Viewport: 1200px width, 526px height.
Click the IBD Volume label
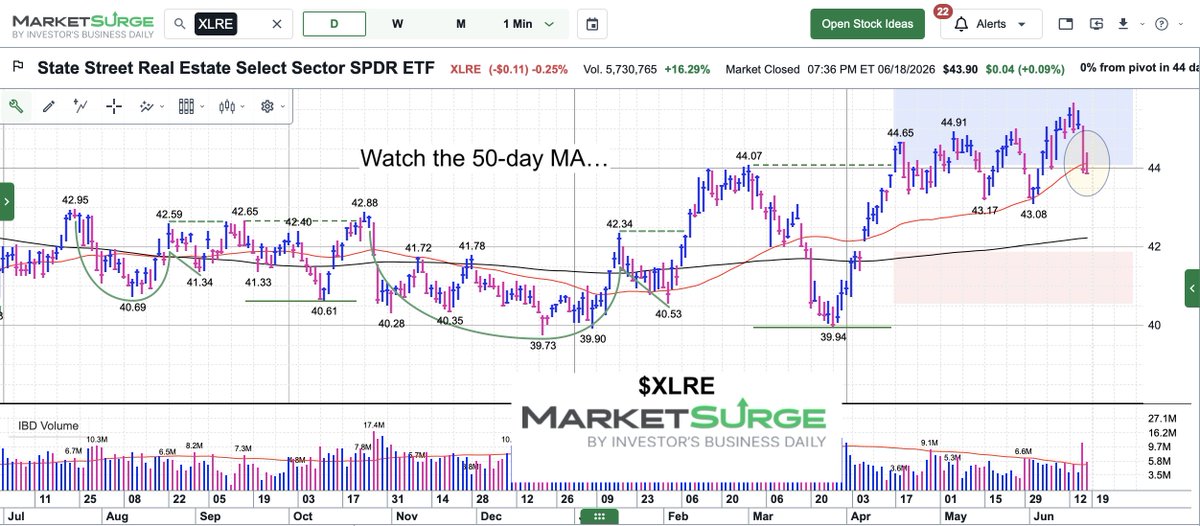tap(48, 425)
